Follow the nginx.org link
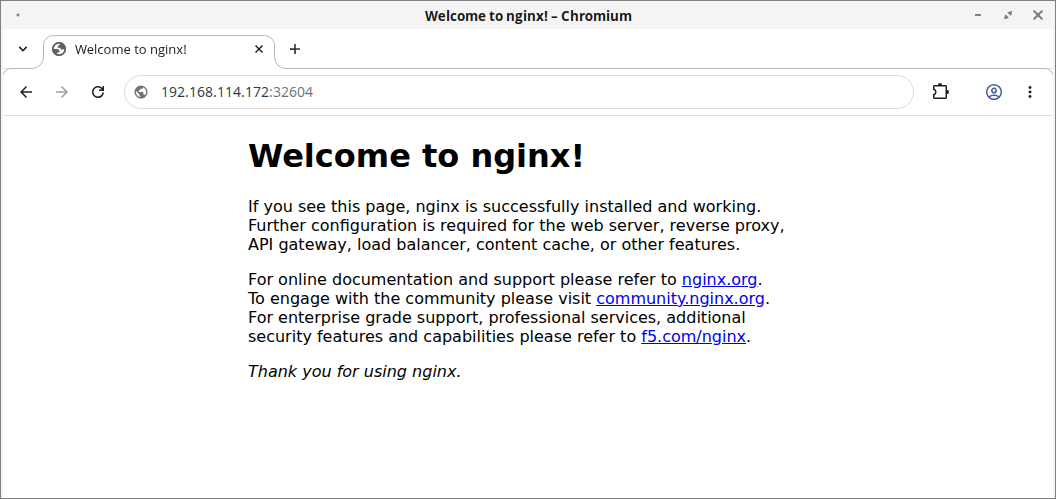 pyautogui.click(x=719, y=279)
